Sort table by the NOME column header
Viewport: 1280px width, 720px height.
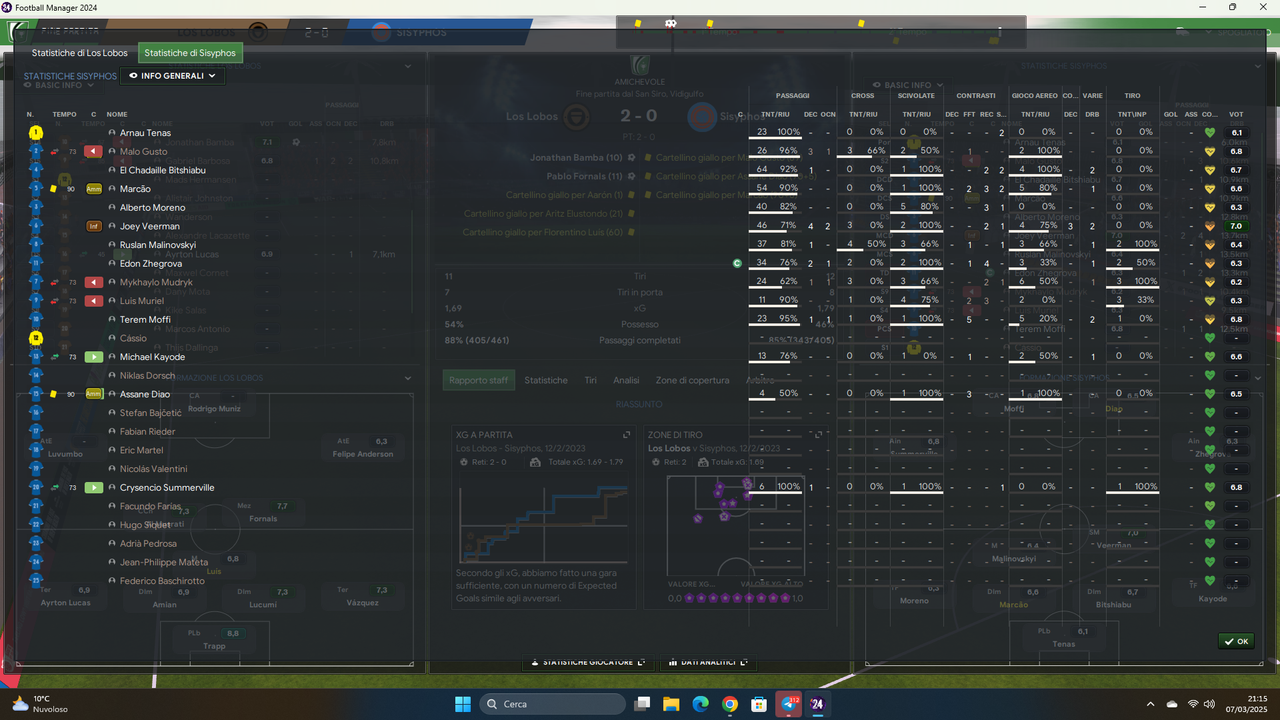117,114
